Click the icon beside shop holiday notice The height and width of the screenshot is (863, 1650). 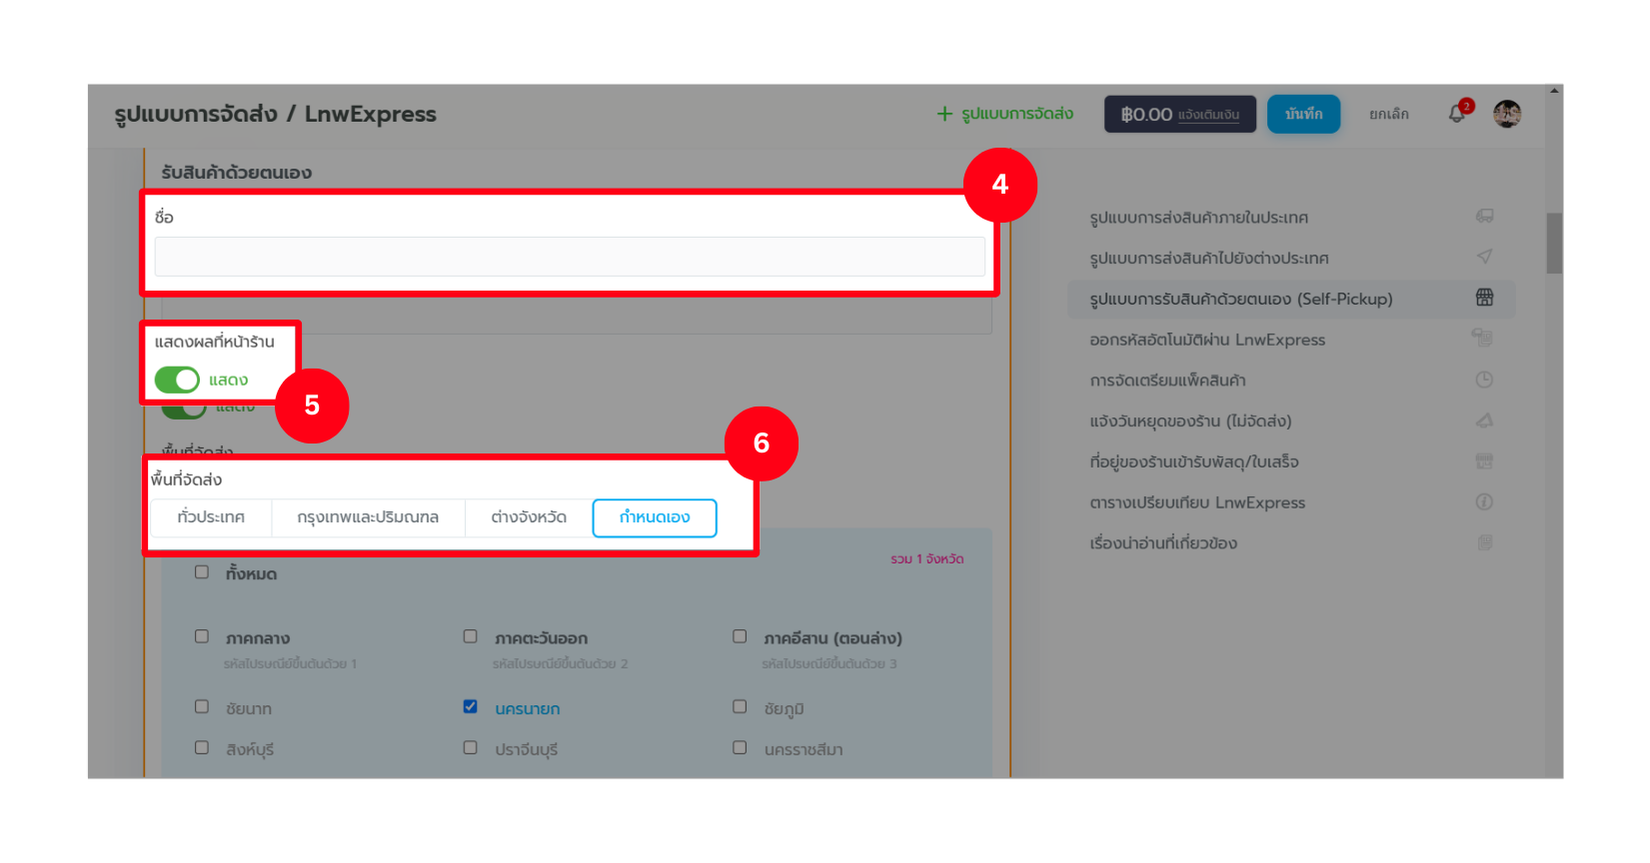click(x=1485, y=421)
